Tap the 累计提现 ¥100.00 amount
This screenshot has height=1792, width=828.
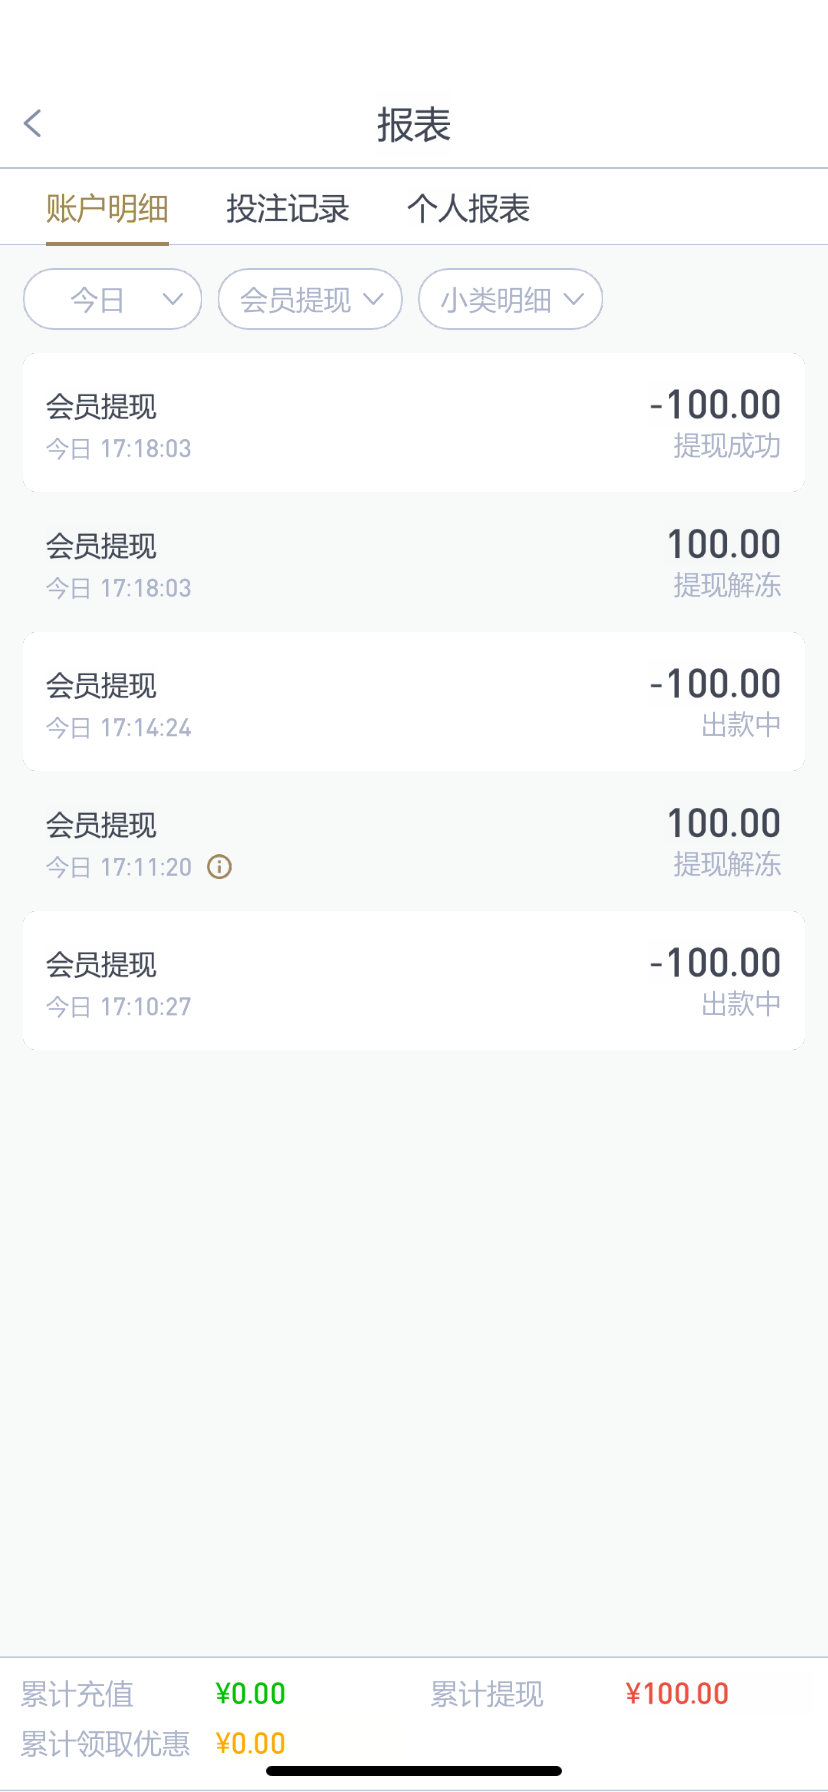[x=677, y=1694]
